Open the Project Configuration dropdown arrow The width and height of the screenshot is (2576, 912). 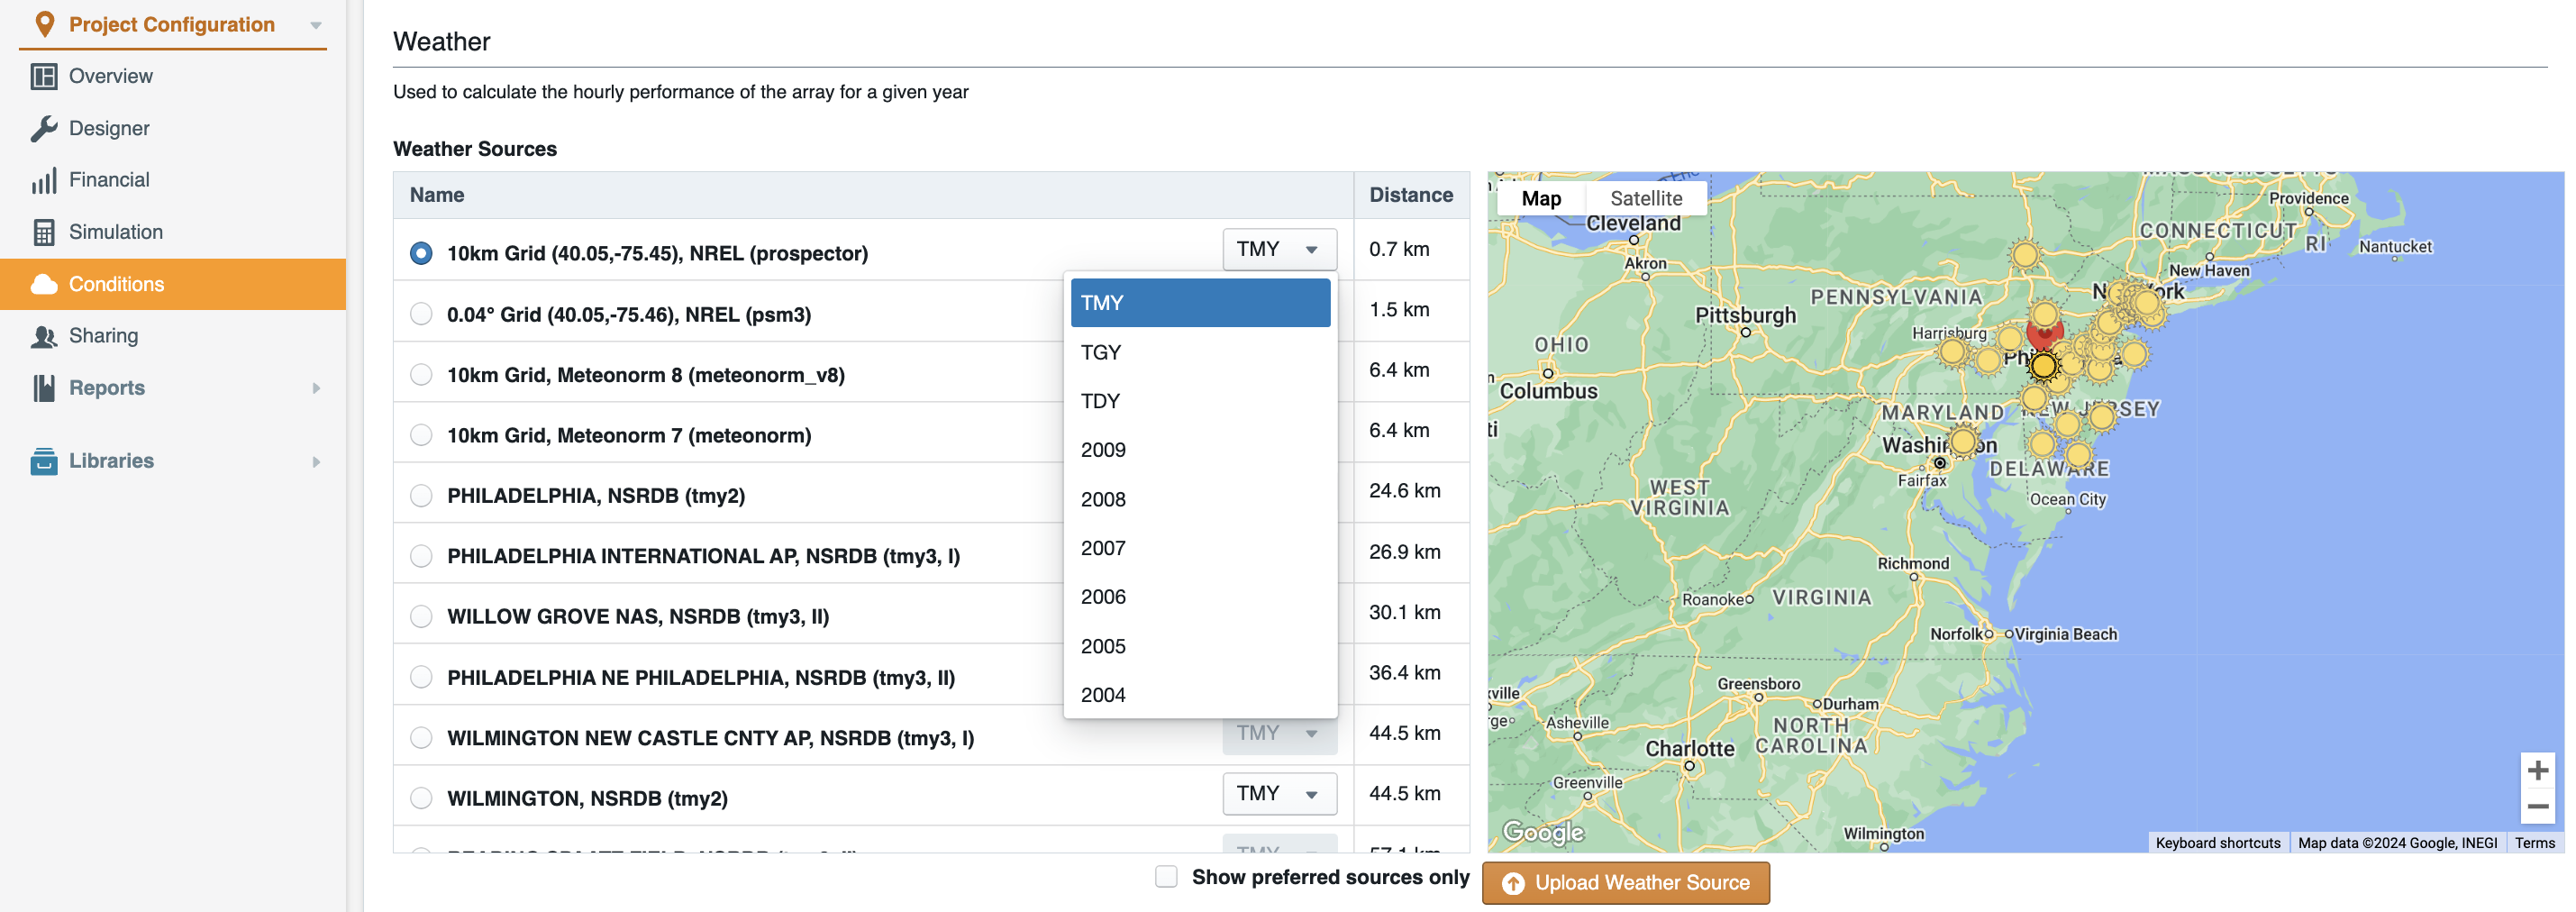316,24
